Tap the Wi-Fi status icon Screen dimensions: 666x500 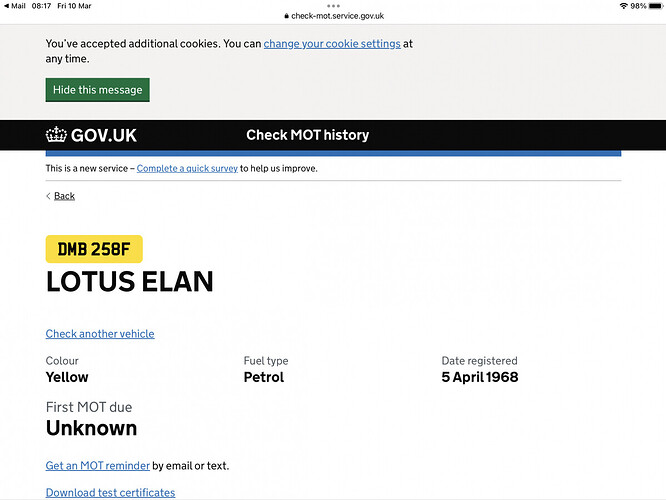(x=623, y=6)
